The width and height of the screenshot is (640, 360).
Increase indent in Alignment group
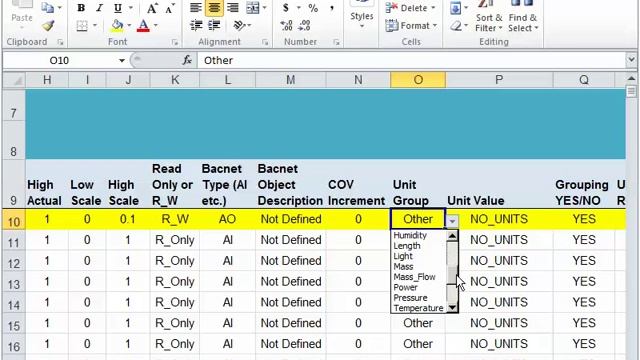[x=214, y=26]
